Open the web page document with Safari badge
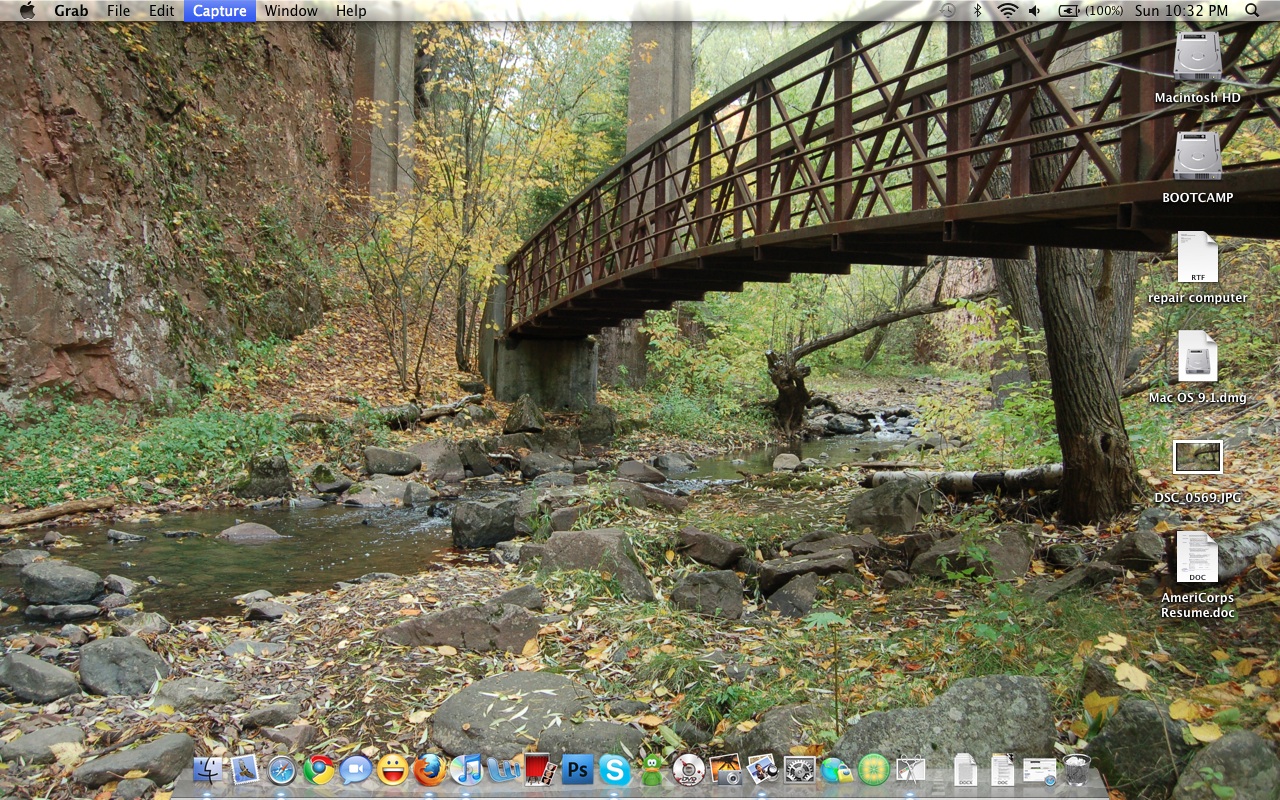Image resolution: width=1280 pixels, height=800 pixels. point(1039,769)
